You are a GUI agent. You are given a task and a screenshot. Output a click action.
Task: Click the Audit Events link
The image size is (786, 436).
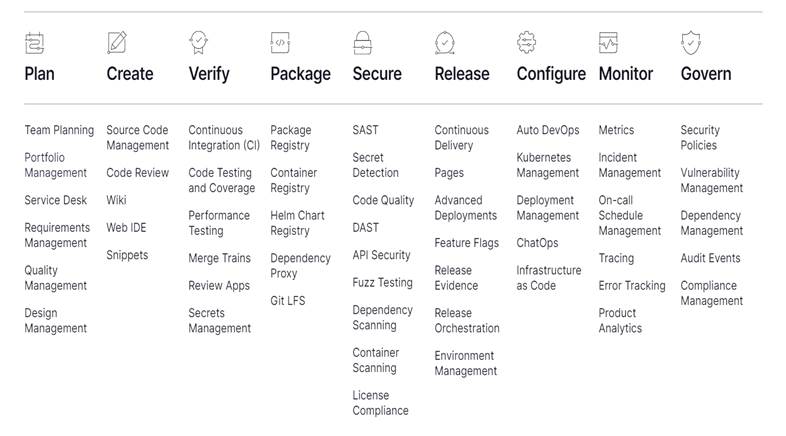click(x=711, y=258)
